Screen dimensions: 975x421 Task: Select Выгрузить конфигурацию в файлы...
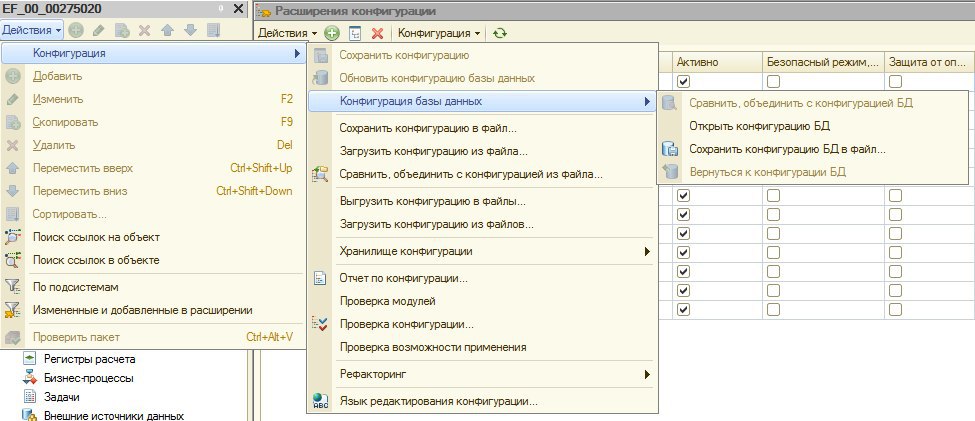(x=482, y=201)
